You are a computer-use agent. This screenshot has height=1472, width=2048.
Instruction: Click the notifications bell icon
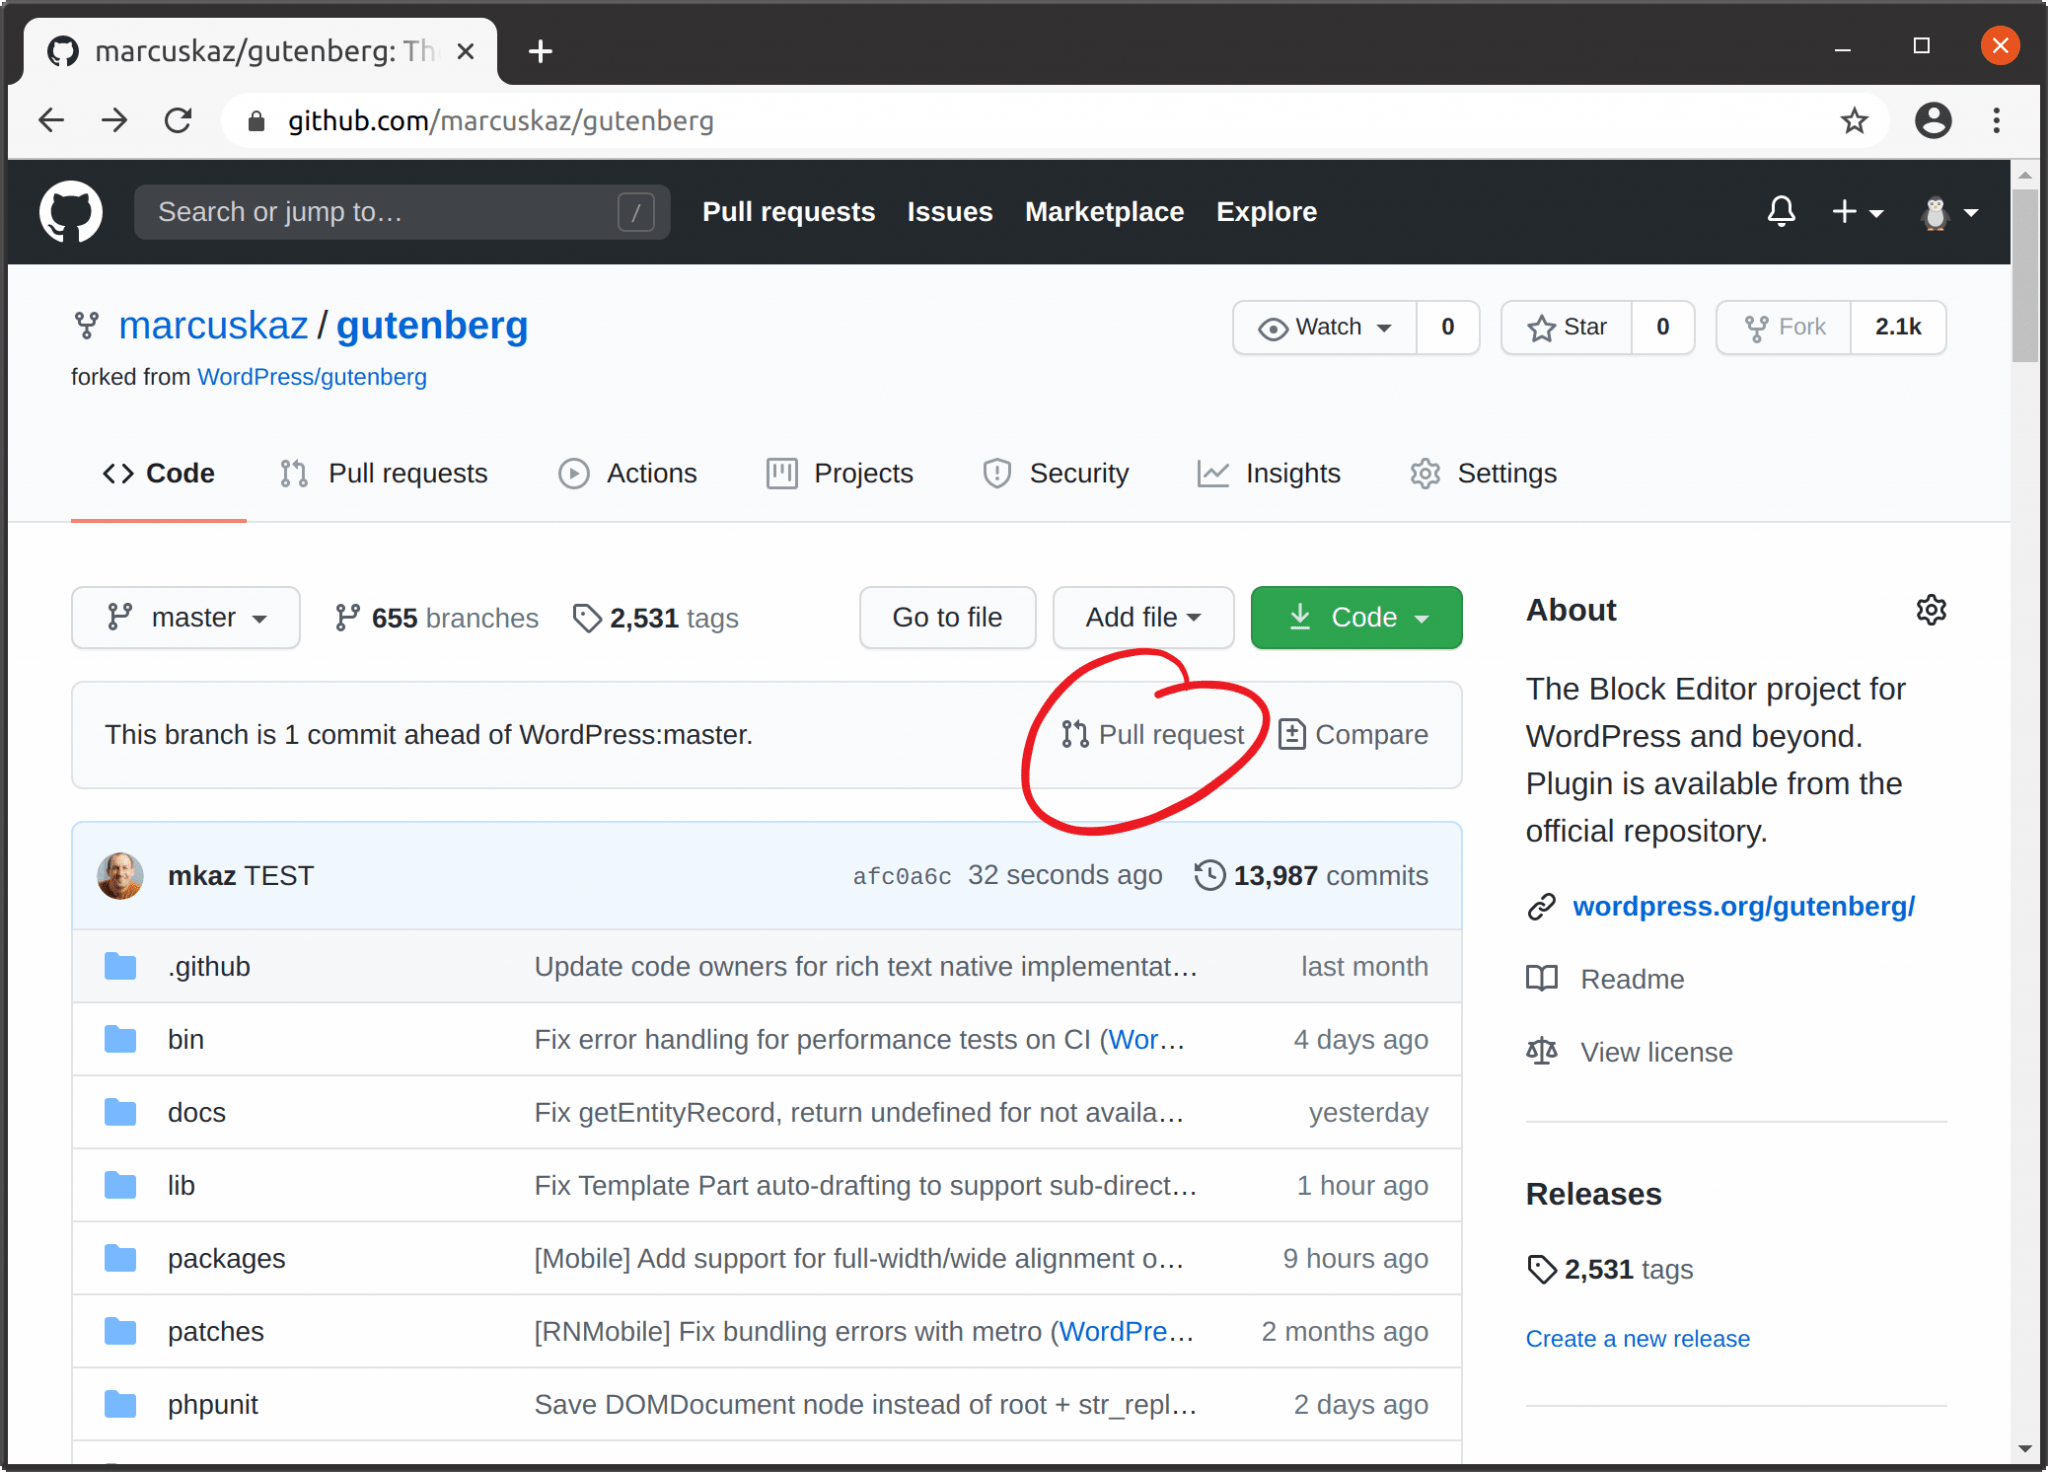[x=1782, y=211]
